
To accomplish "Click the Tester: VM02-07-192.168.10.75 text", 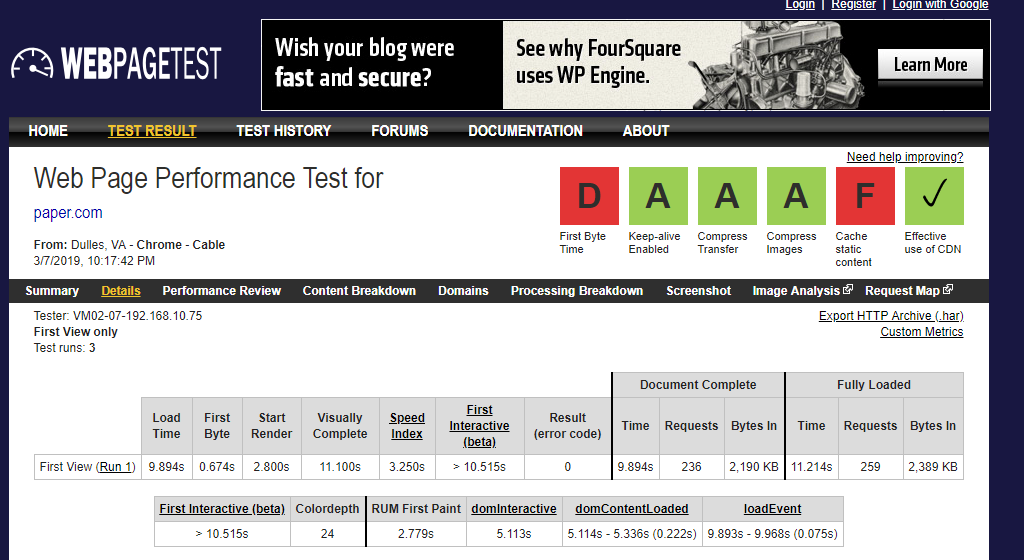I will (118, 316).
